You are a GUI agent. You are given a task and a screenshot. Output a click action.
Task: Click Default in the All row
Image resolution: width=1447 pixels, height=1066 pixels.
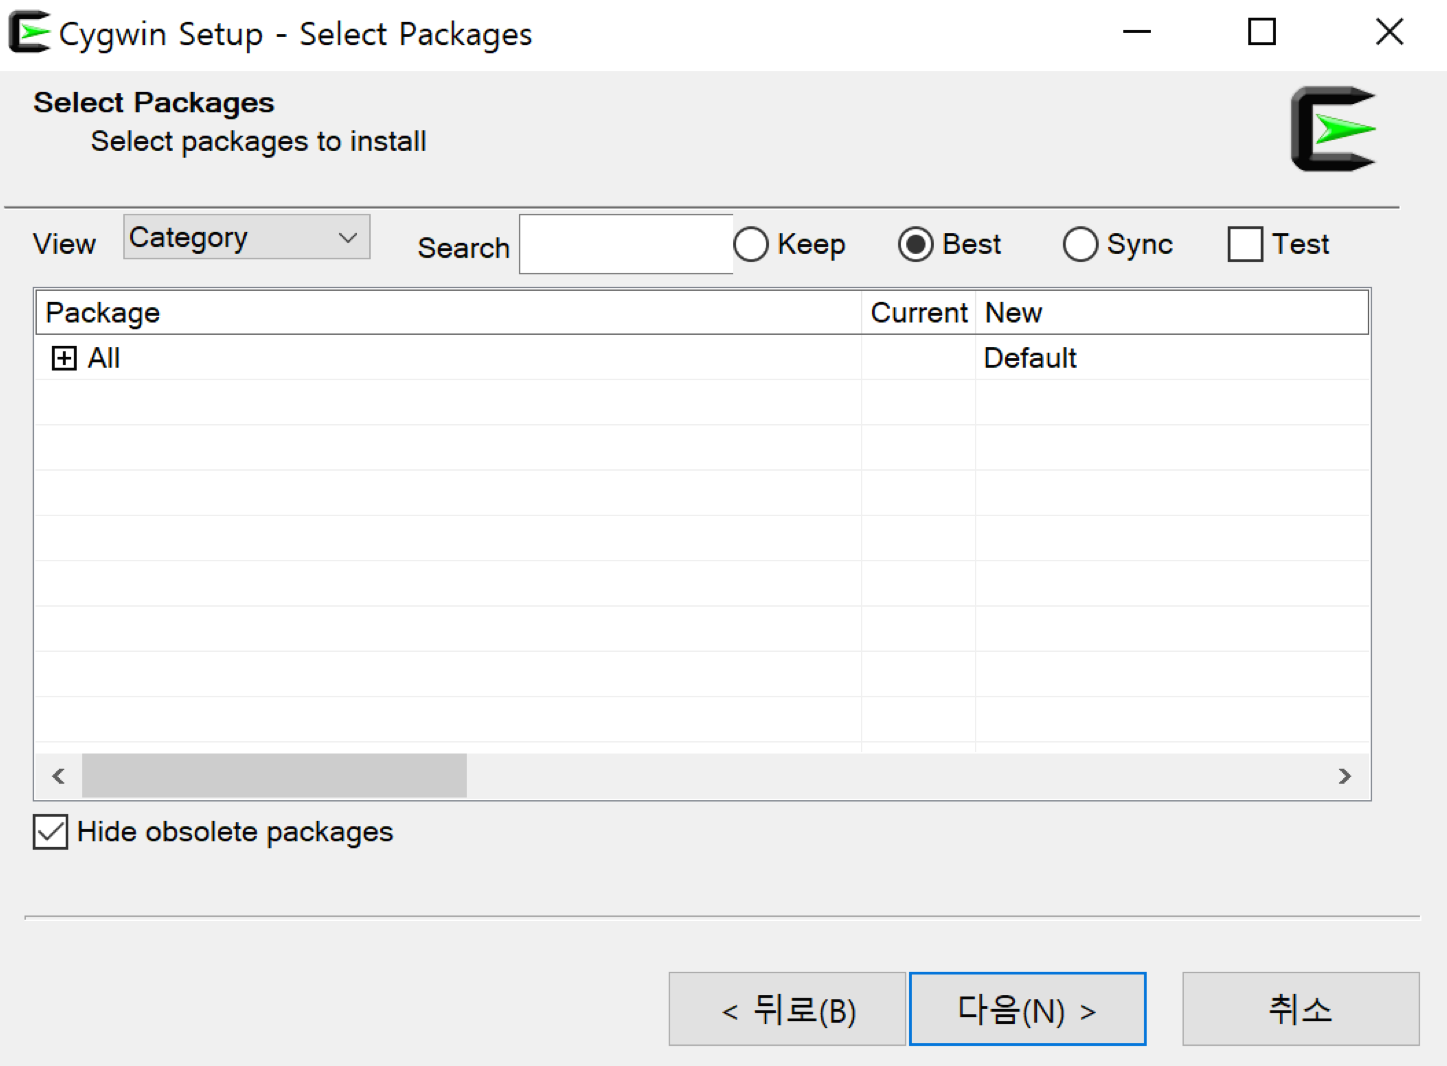[1030, 358]
